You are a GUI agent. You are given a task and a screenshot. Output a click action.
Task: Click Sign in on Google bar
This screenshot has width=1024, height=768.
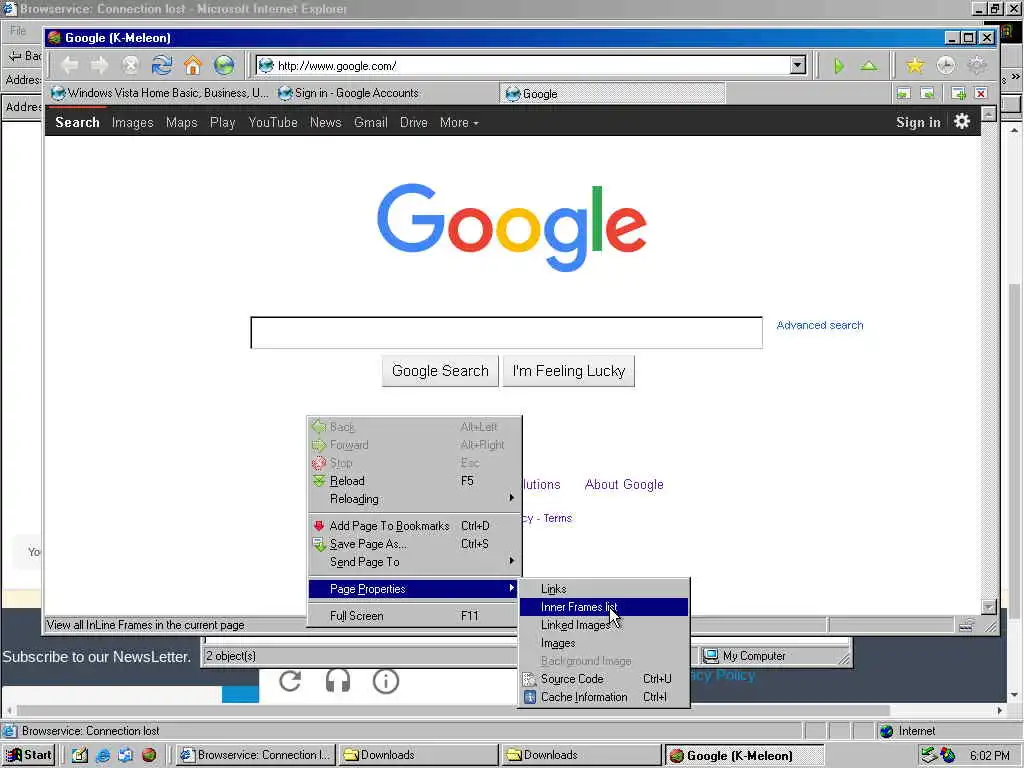pyautogui.click(x=918, y=122)
